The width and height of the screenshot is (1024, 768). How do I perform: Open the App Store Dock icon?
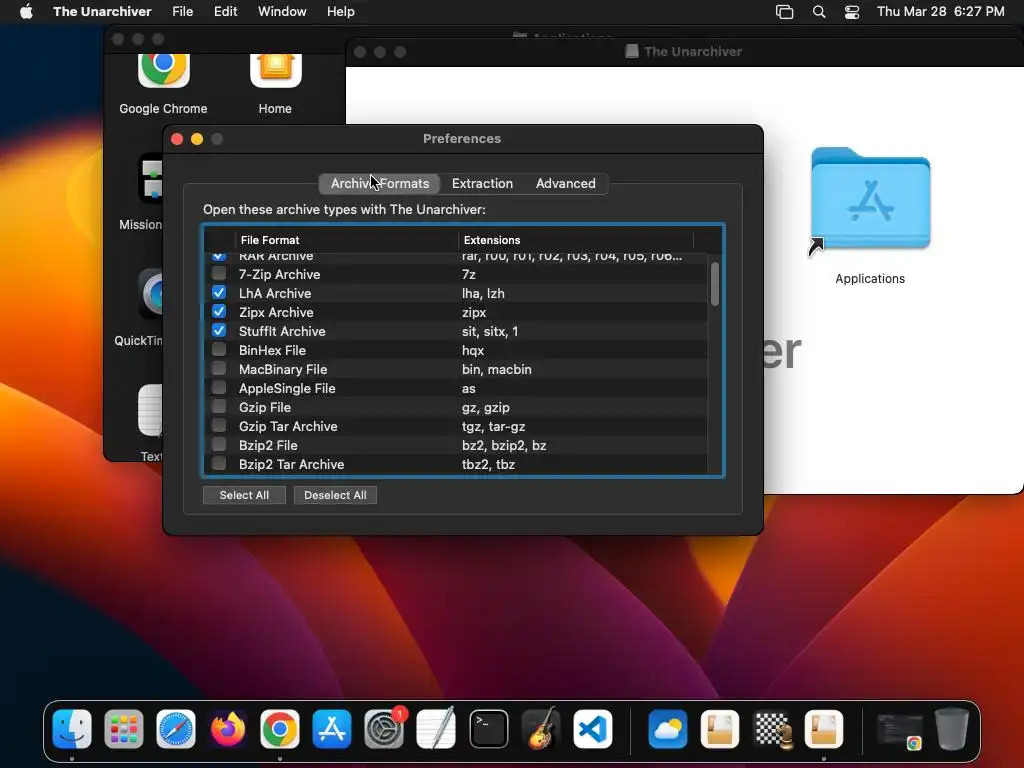(x=332, y=728)
